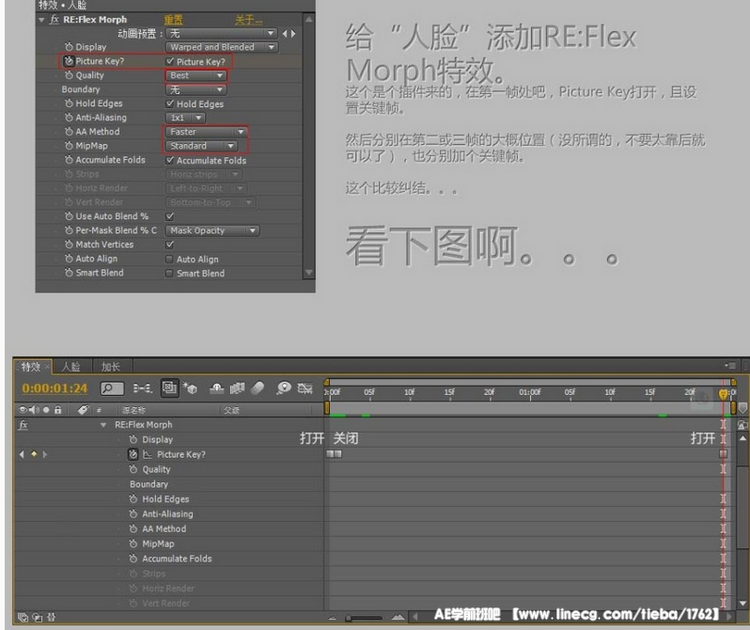This screenshot has width=750, height=630.
Task: Uncheck Match Vertices checkbox
Action: (x=170, y=244)
